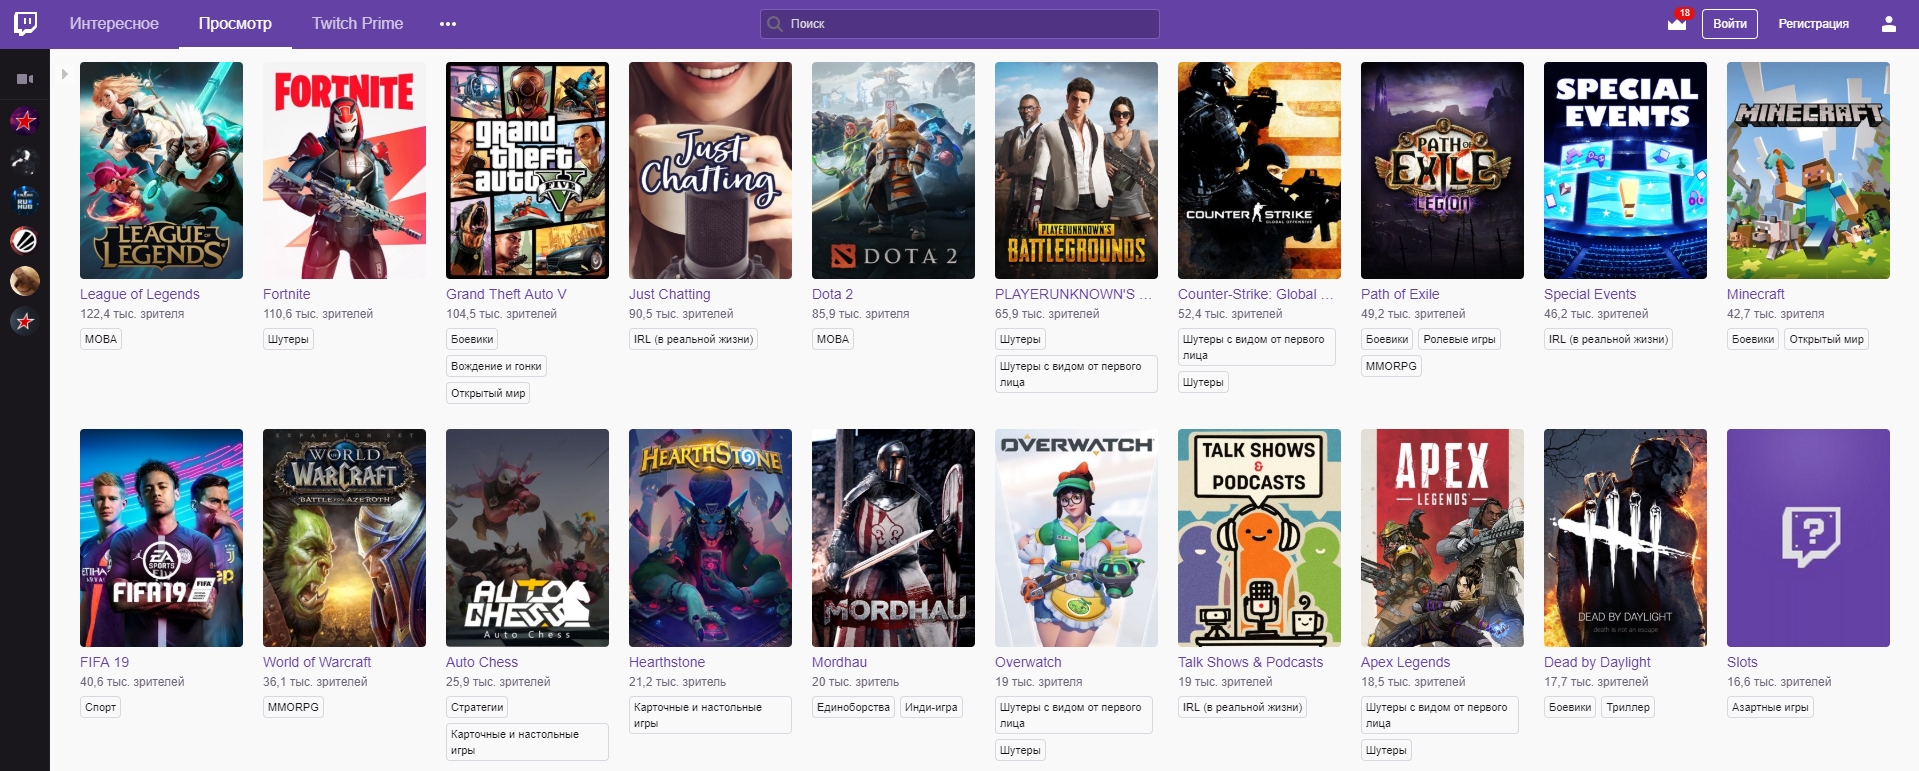
Task: Select Боевики tag under Dead by Daylight
Action: point(1570,707)
